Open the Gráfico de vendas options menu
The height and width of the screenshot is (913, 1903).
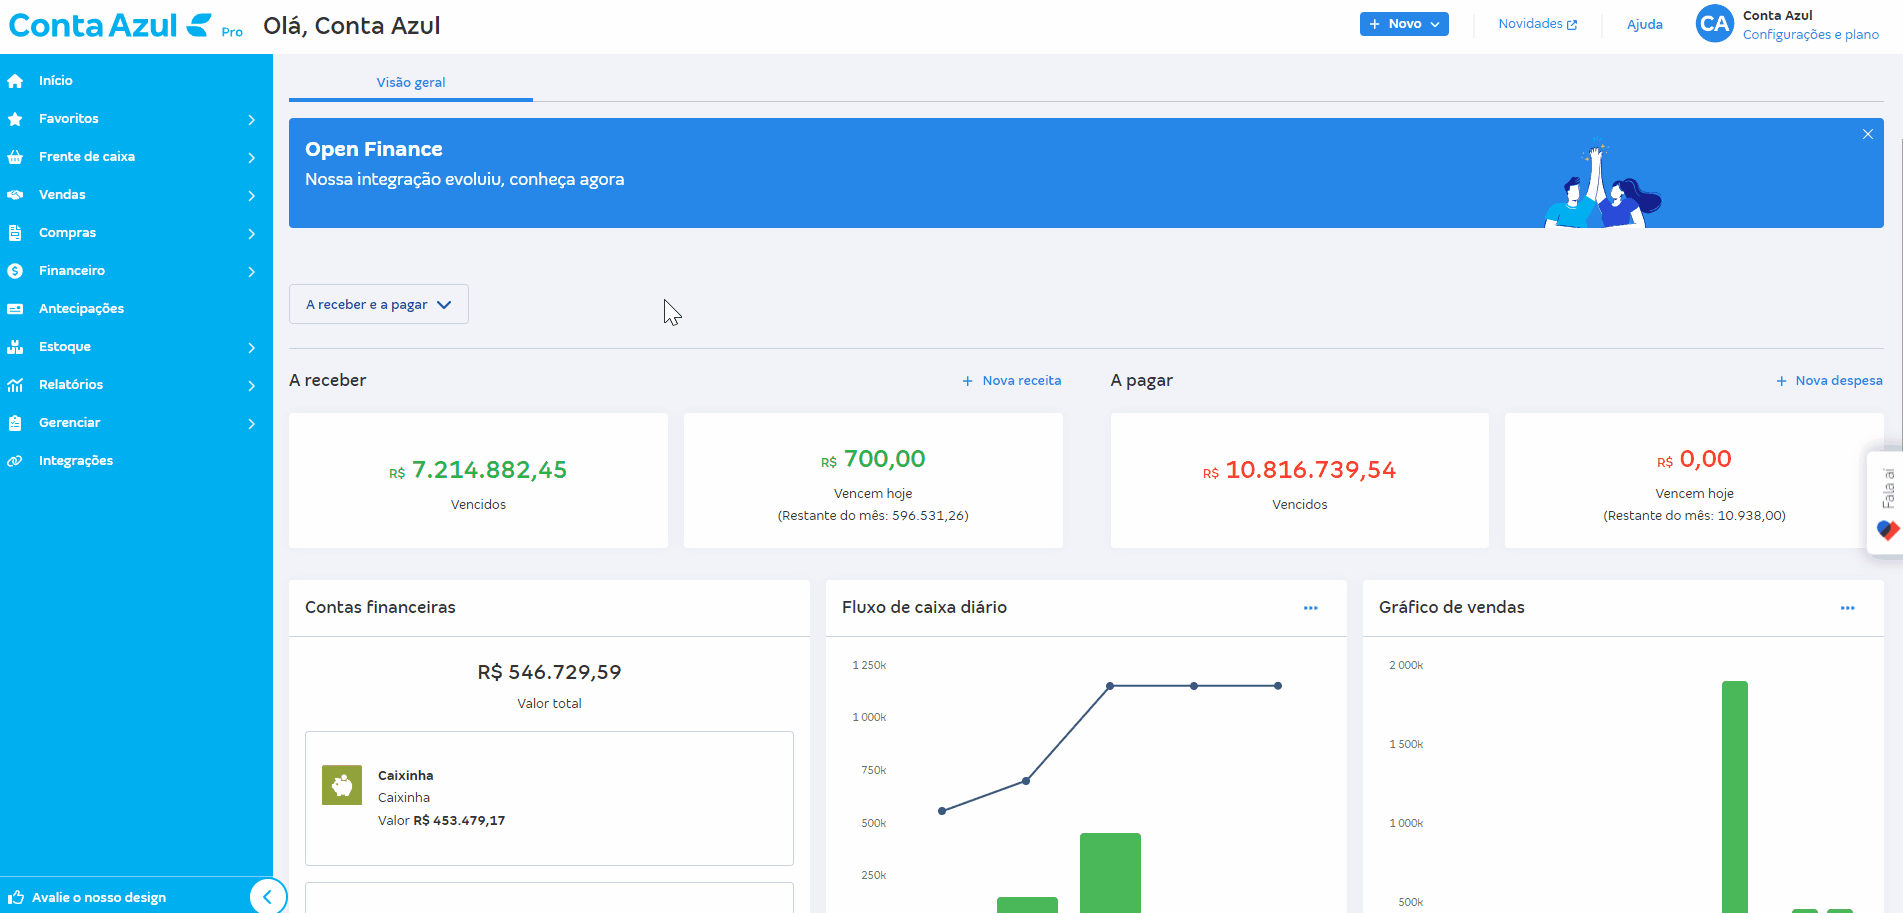tap(1848, 607)
